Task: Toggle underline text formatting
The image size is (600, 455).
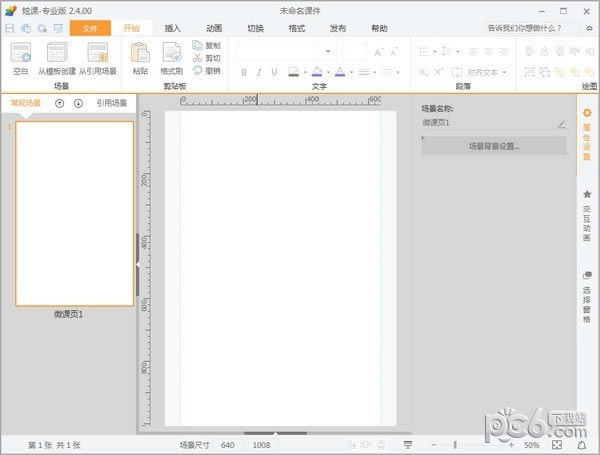Action: coord(273,72)
